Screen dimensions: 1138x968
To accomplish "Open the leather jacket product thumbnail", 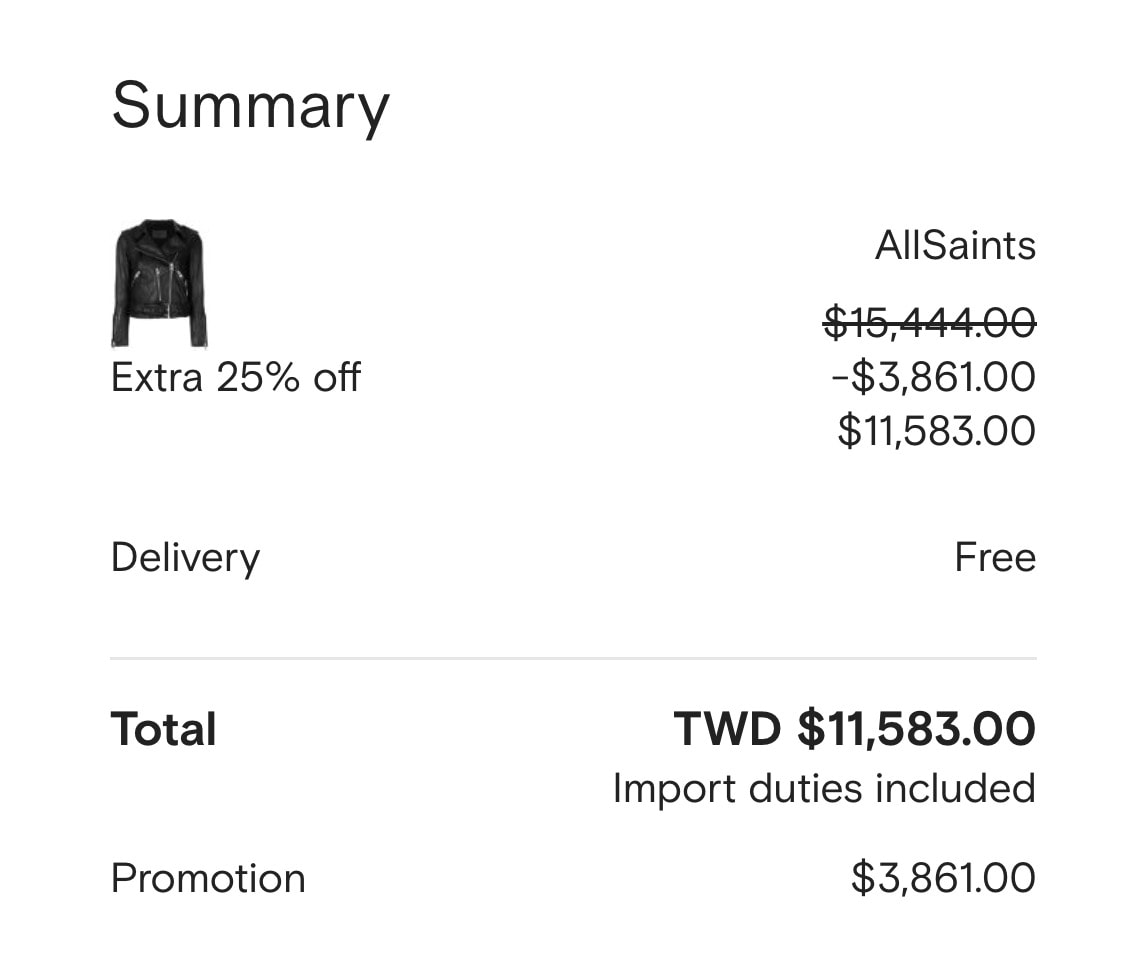I will (160, 283).
